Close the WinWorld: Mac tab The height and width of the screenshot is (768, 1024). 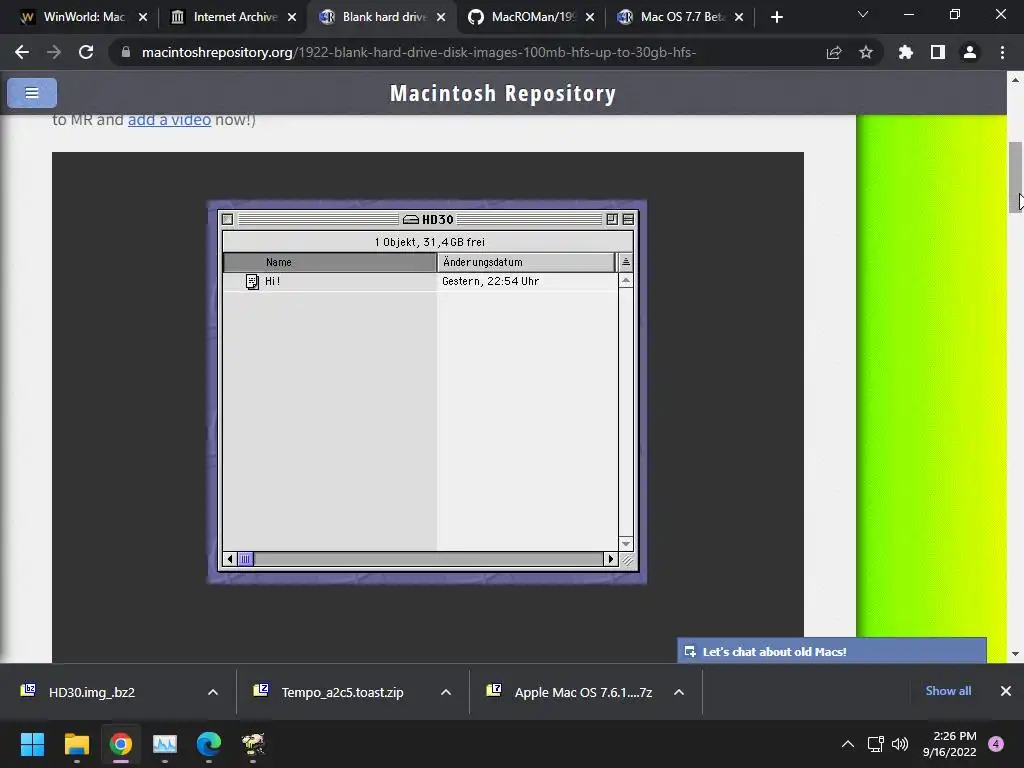pyautogui.click(x=143, y=17)
